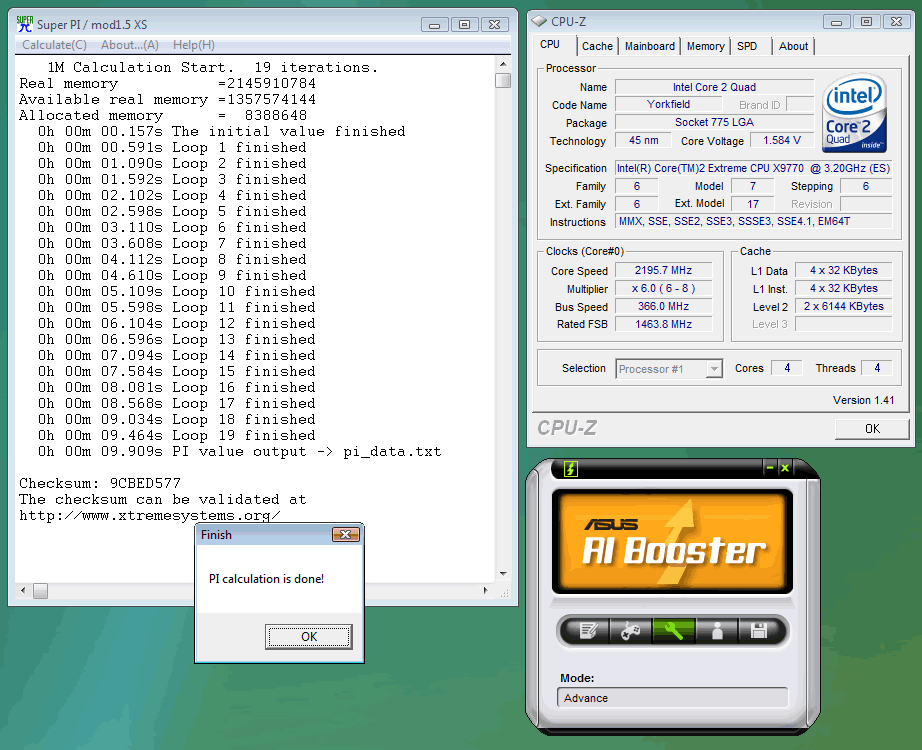Select the green wrench tuning icon

coord(673,631)
